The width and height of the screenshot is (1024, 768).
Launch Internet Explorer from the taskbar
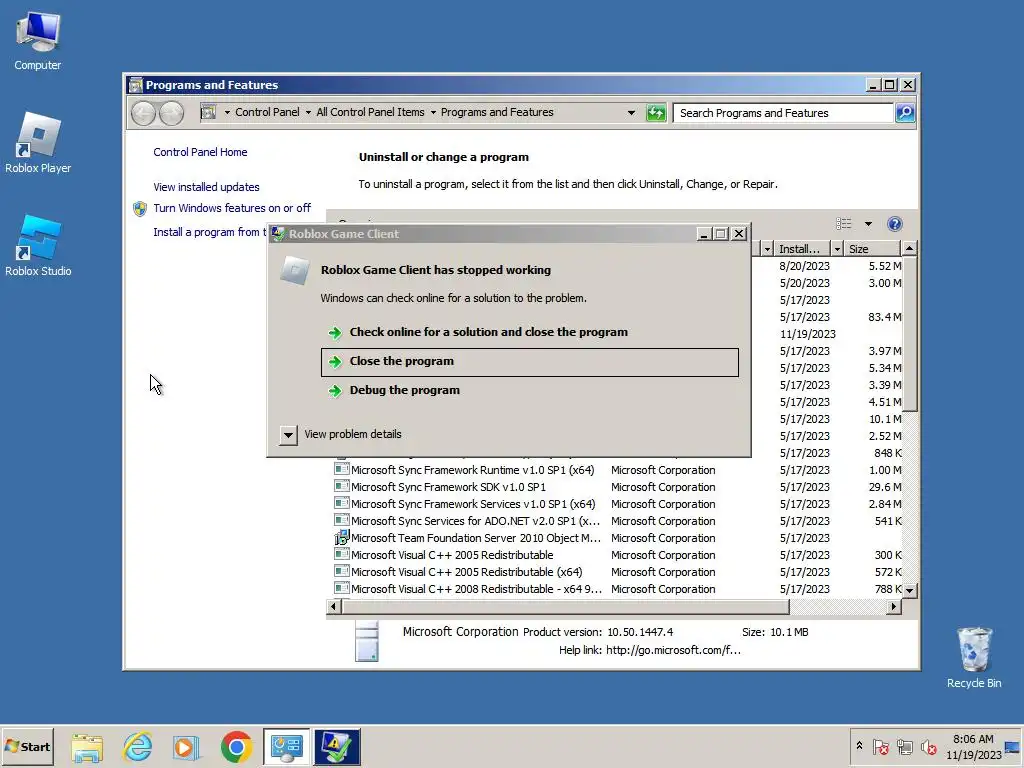click(x=137, y=746)
